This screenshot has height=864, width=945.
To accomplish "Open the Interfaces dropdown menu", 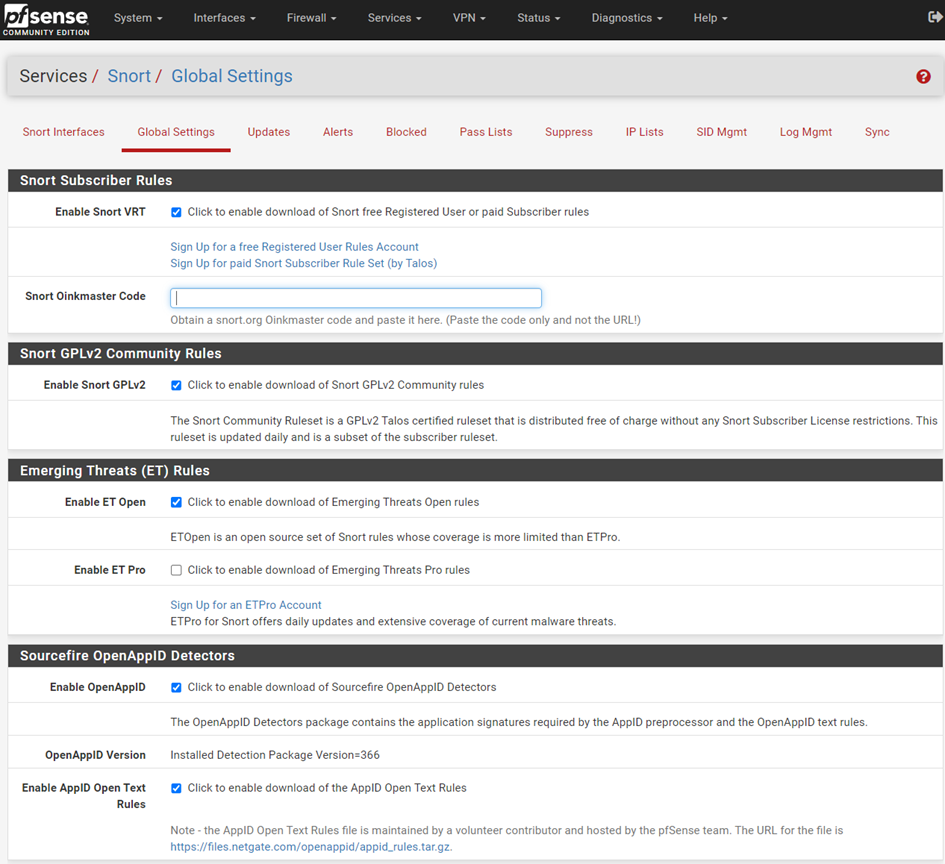I will pyautogui.click(x=224, y=18).
